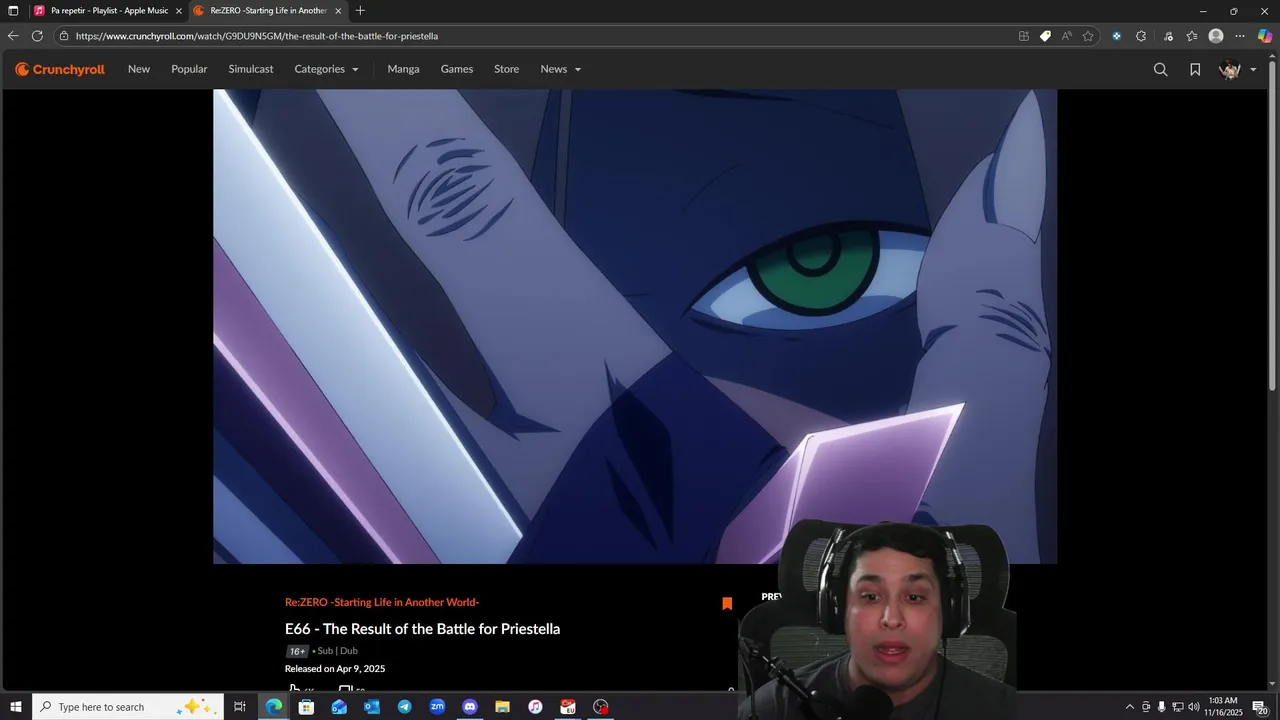Open Edge Settings and more menu
This screenshot has width=1280, height=720.
(x=1240, y=36)
